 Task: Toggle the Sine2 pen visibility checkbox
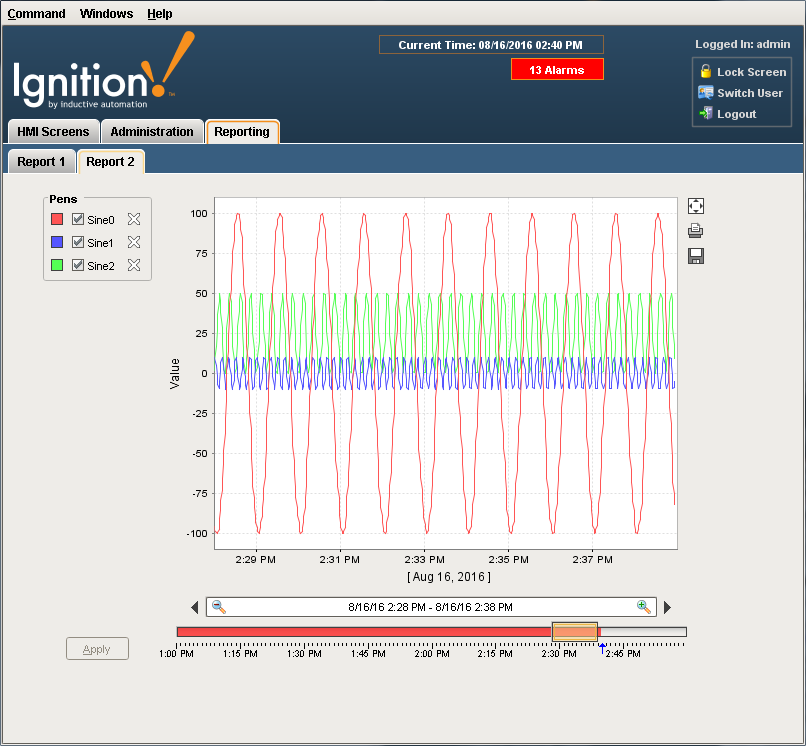[x=77, y=265]
